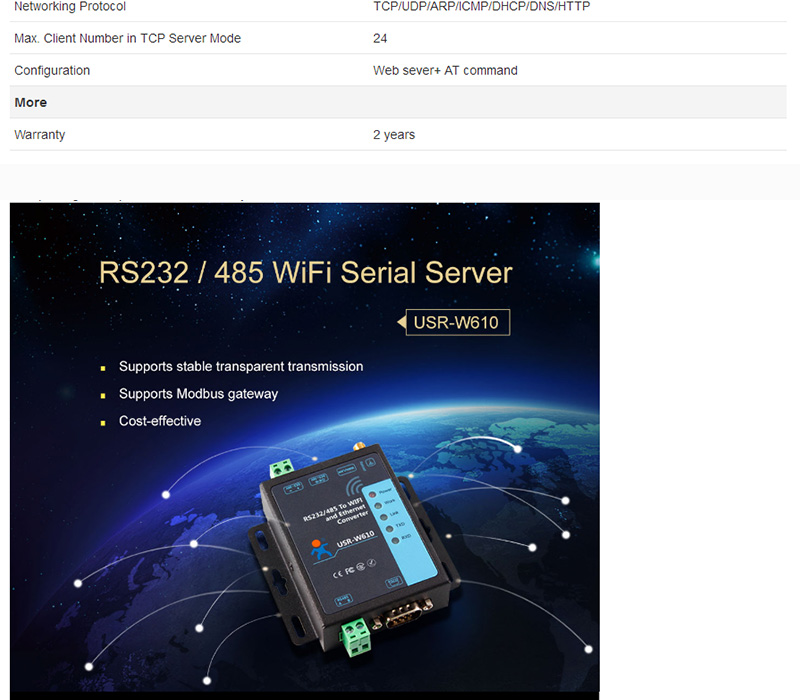Click the Cost-effective bullet text
Viewport: 800px width, 700px height.
159,421
